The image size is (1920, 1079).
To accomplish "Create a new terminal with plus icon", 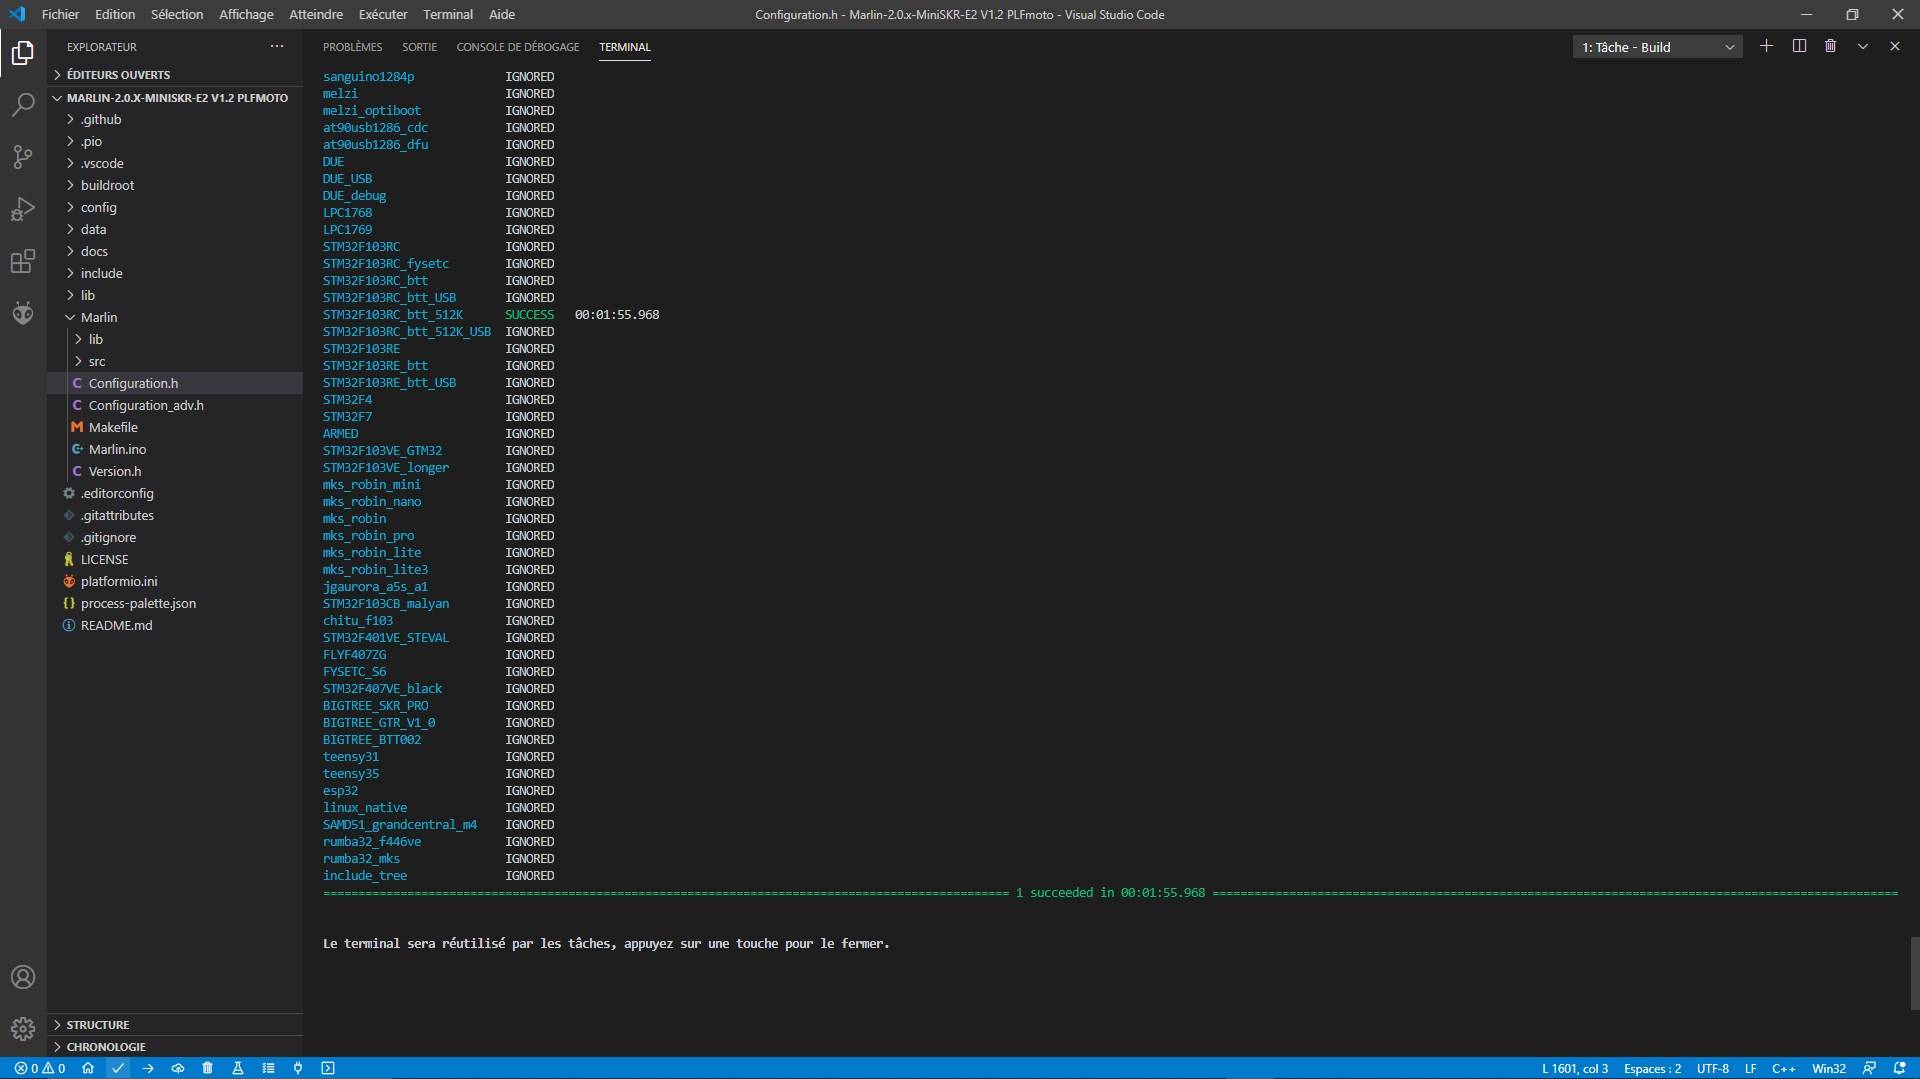I will coord(1767,46).
